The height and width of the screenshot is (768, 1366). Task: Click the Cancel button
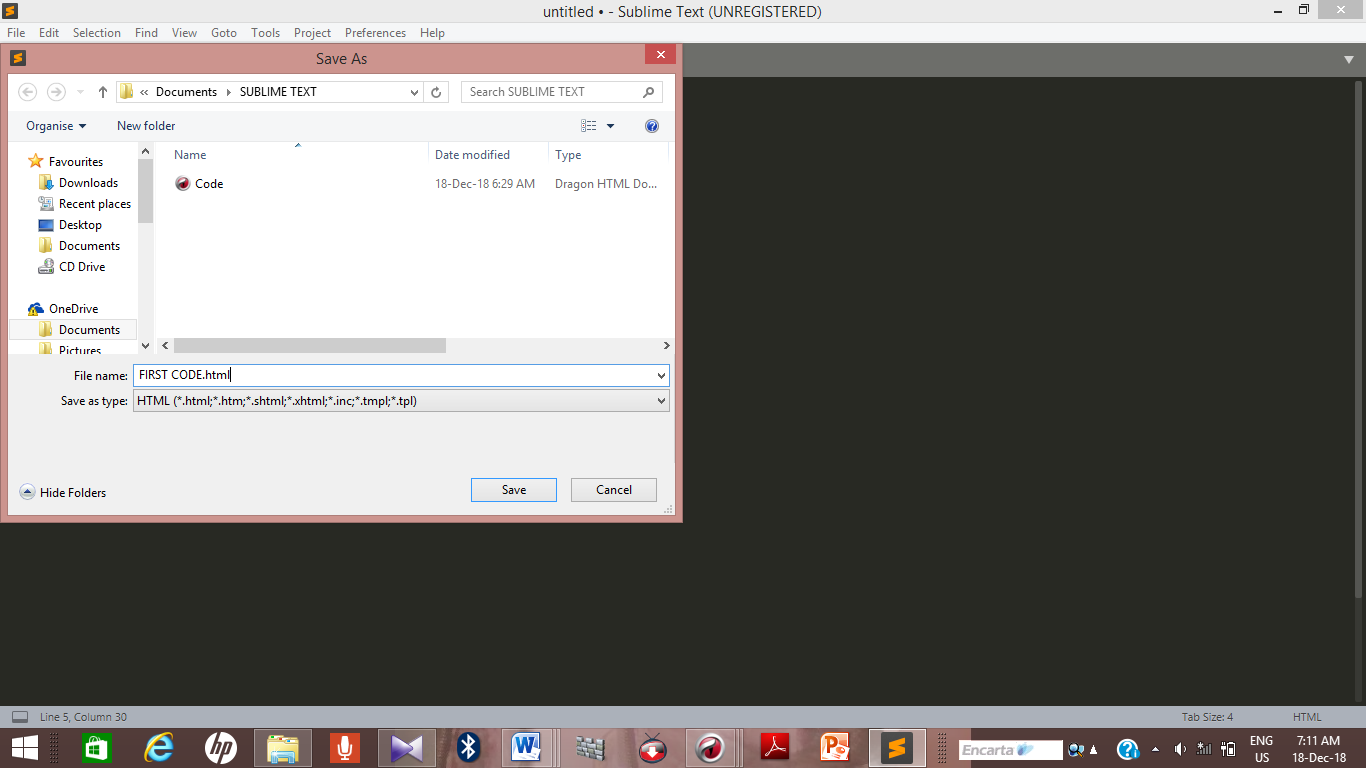pyautogui.click(x=614, y=490)
